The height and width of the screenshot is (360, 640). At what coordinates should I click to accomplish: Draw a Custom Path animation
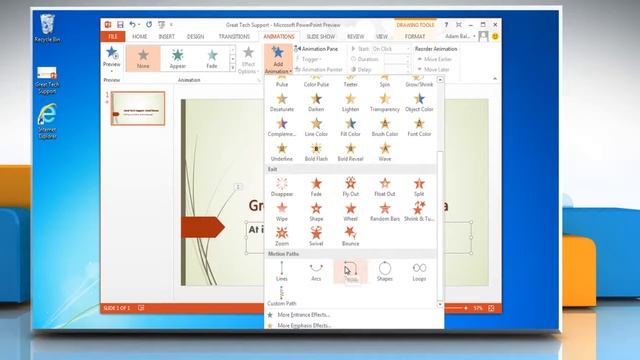282,296
